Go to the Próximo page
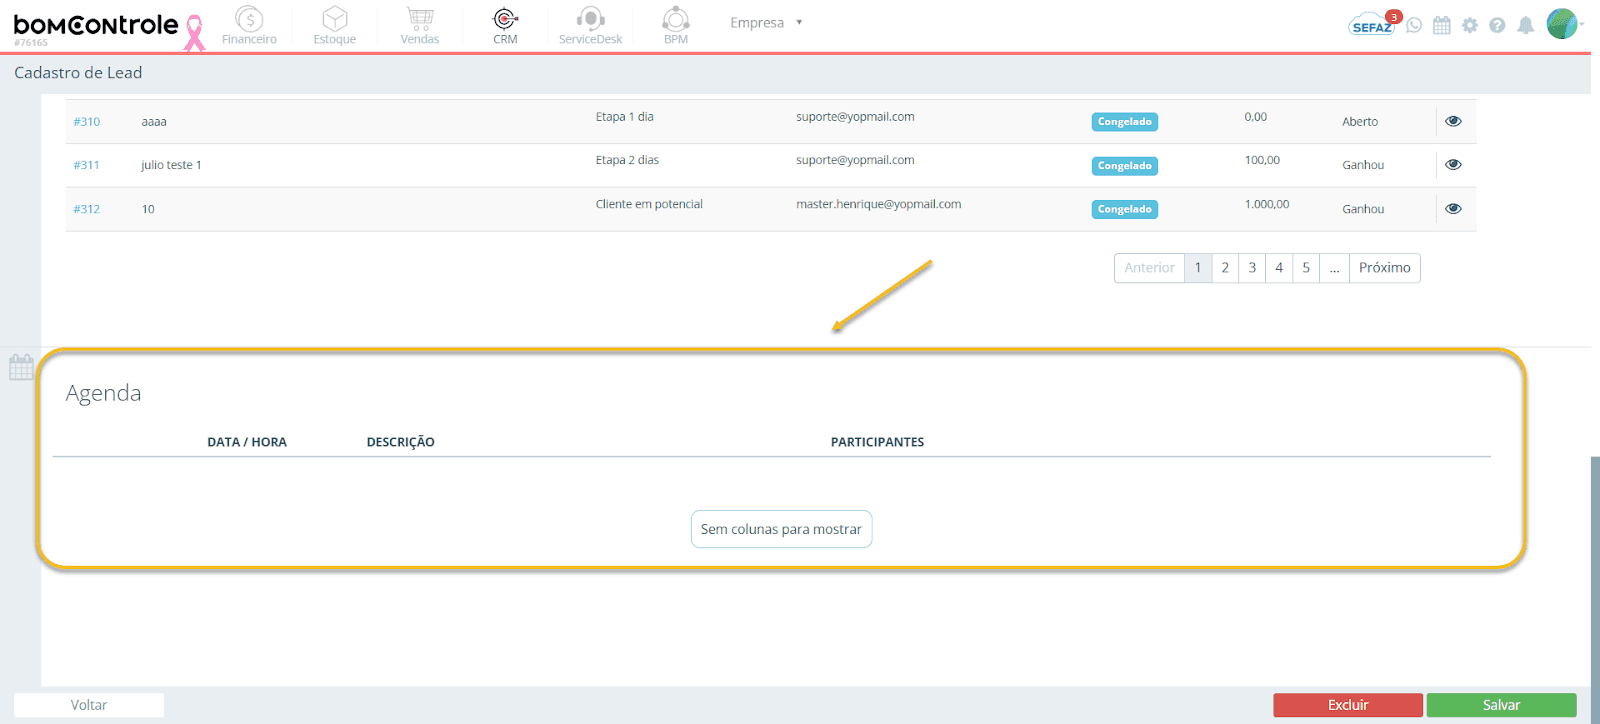 [1385, 268]
